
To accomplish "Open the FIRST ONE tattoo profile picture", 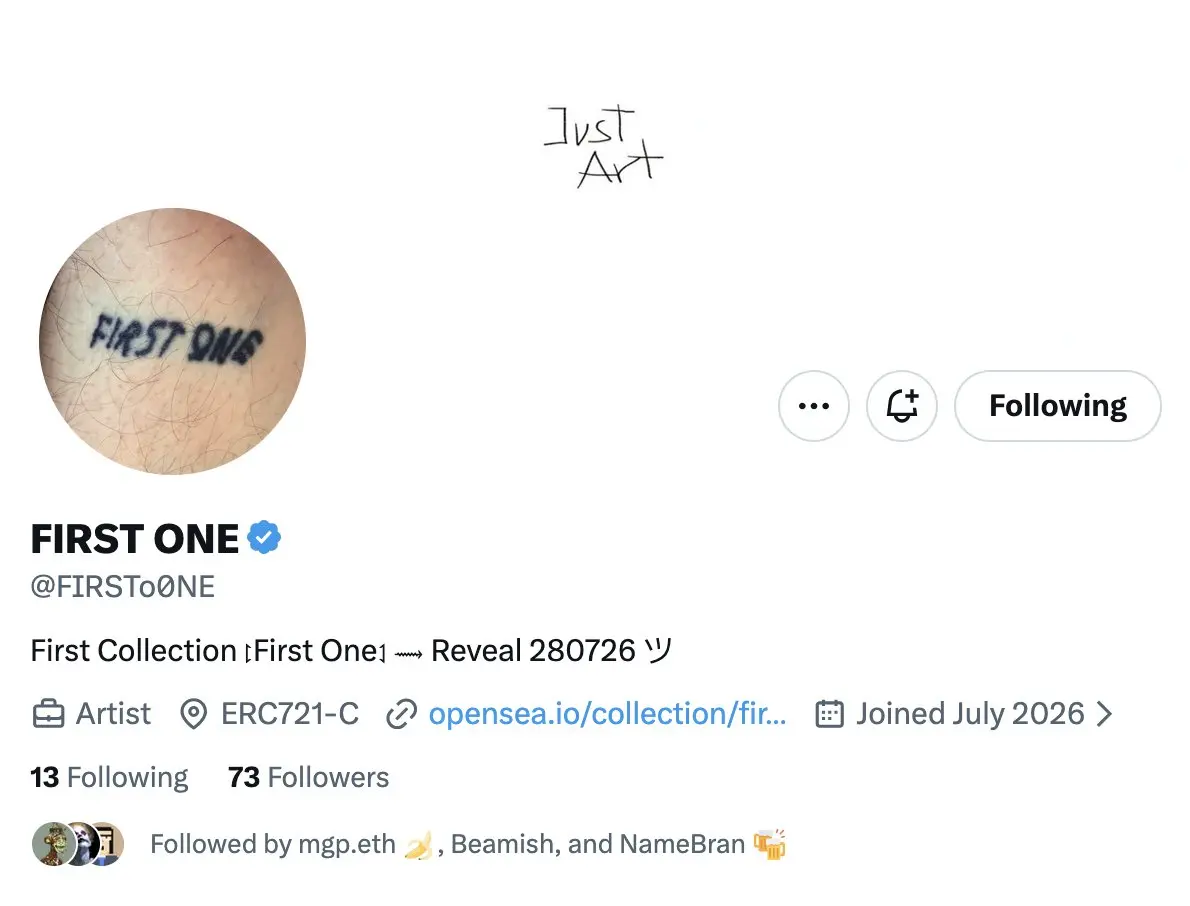I will point(172,341).
